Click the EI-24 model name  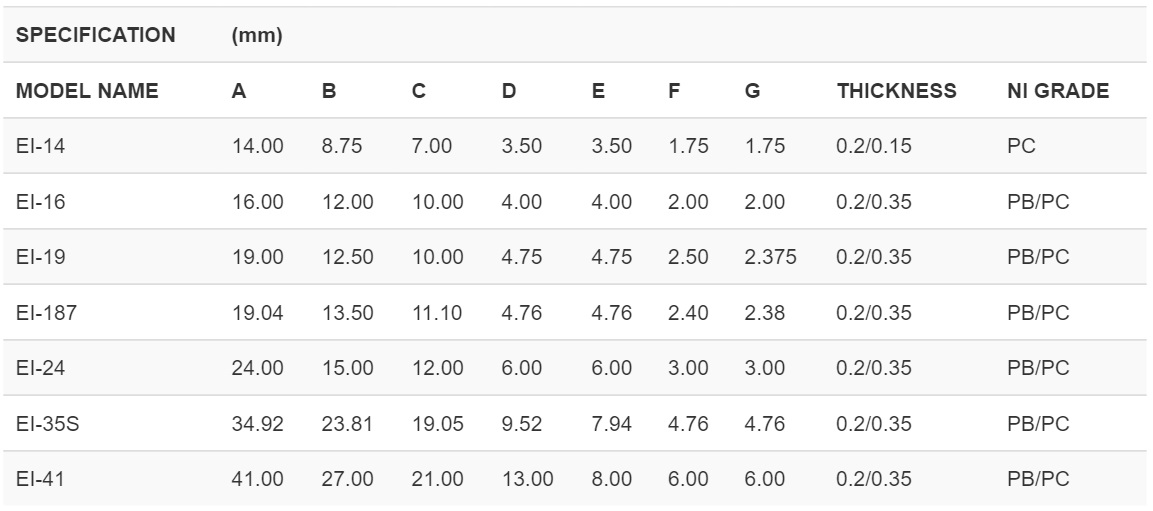[38, 368]
